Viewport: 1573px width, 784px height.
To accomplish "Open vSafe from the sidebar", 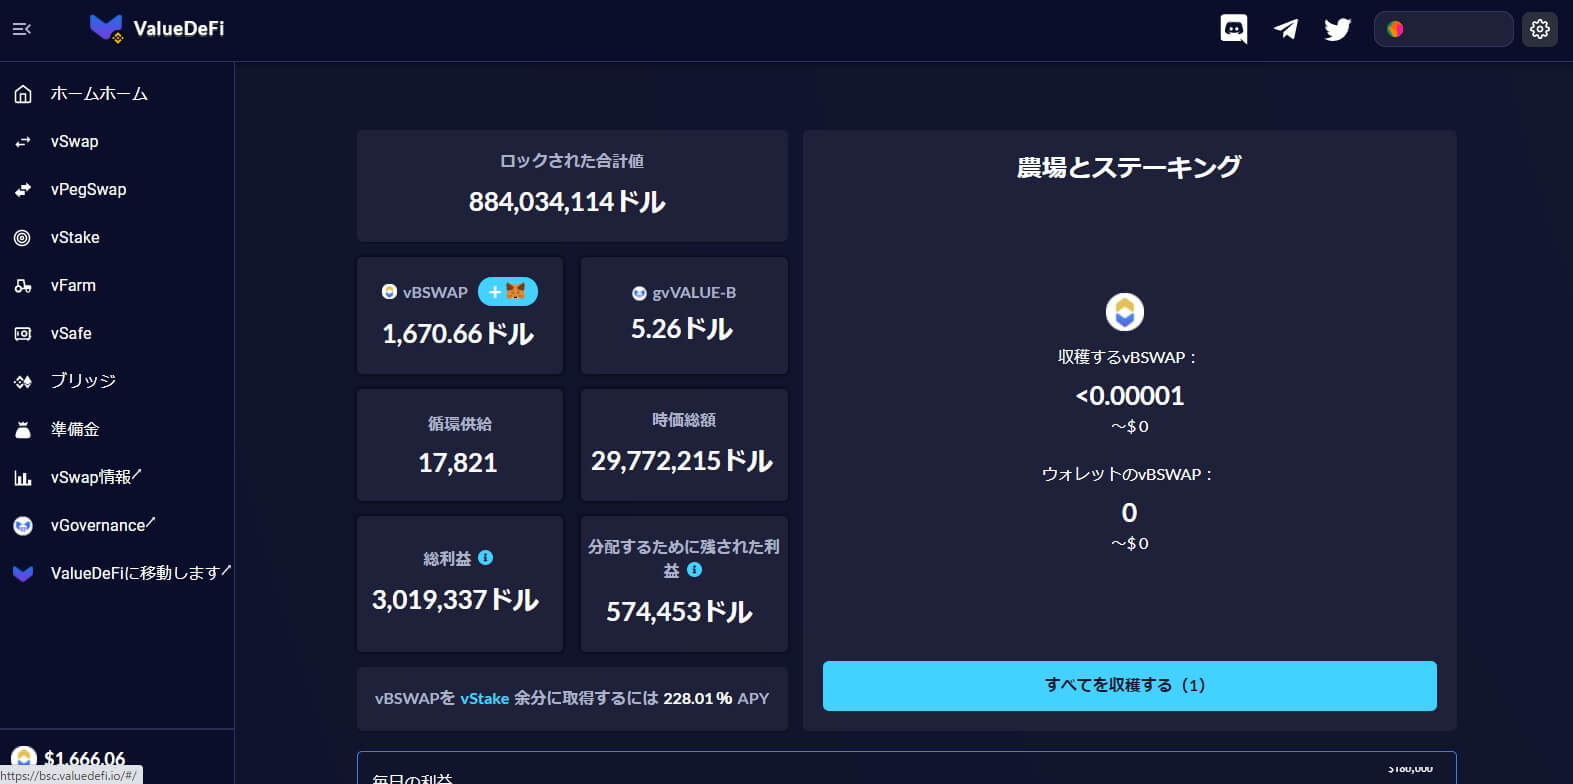I will coord(71,334).
